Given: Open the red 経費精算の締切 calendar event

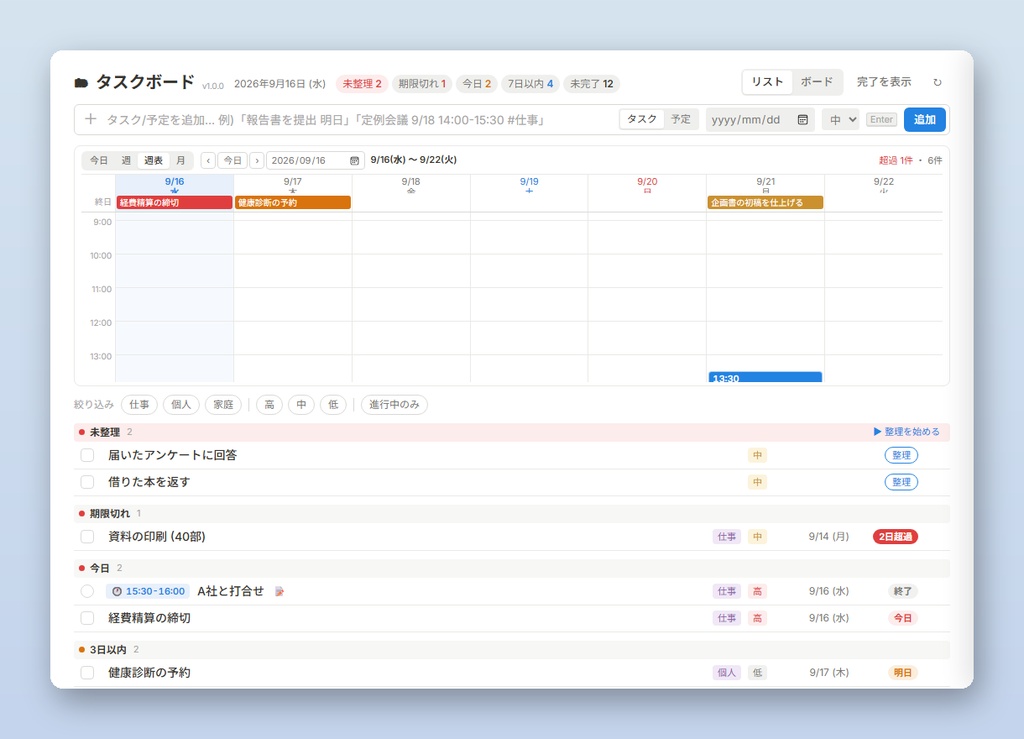Looking at the screenshot, I should tap(174, 202).
